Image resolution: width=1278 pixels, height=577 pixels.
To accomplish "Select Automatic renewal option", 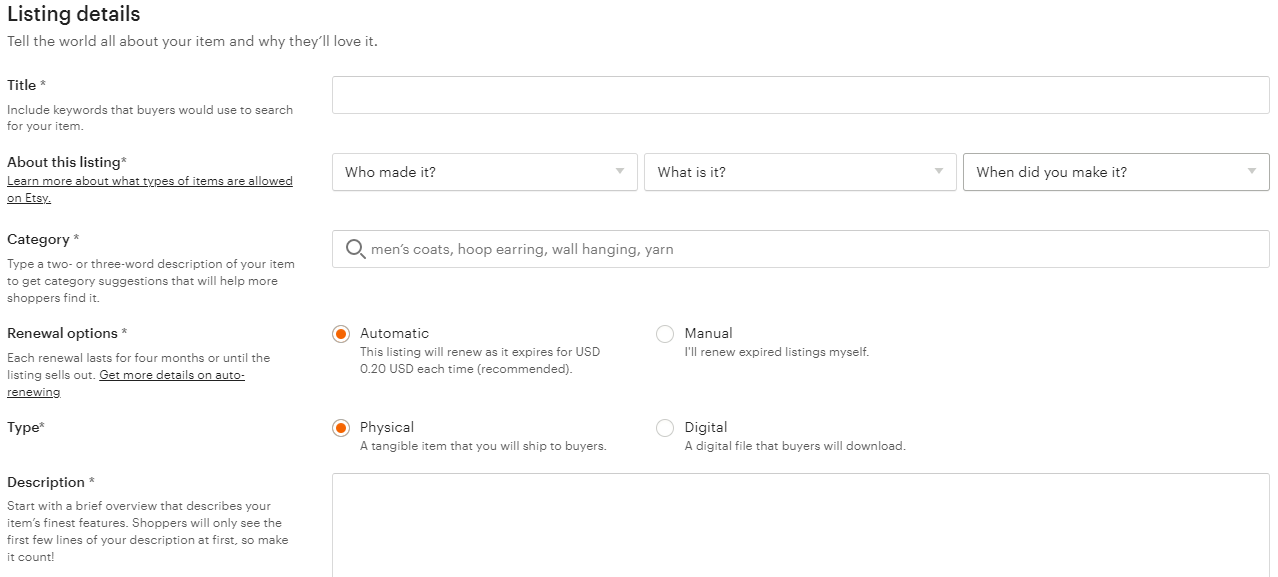I will click(342, 334).
